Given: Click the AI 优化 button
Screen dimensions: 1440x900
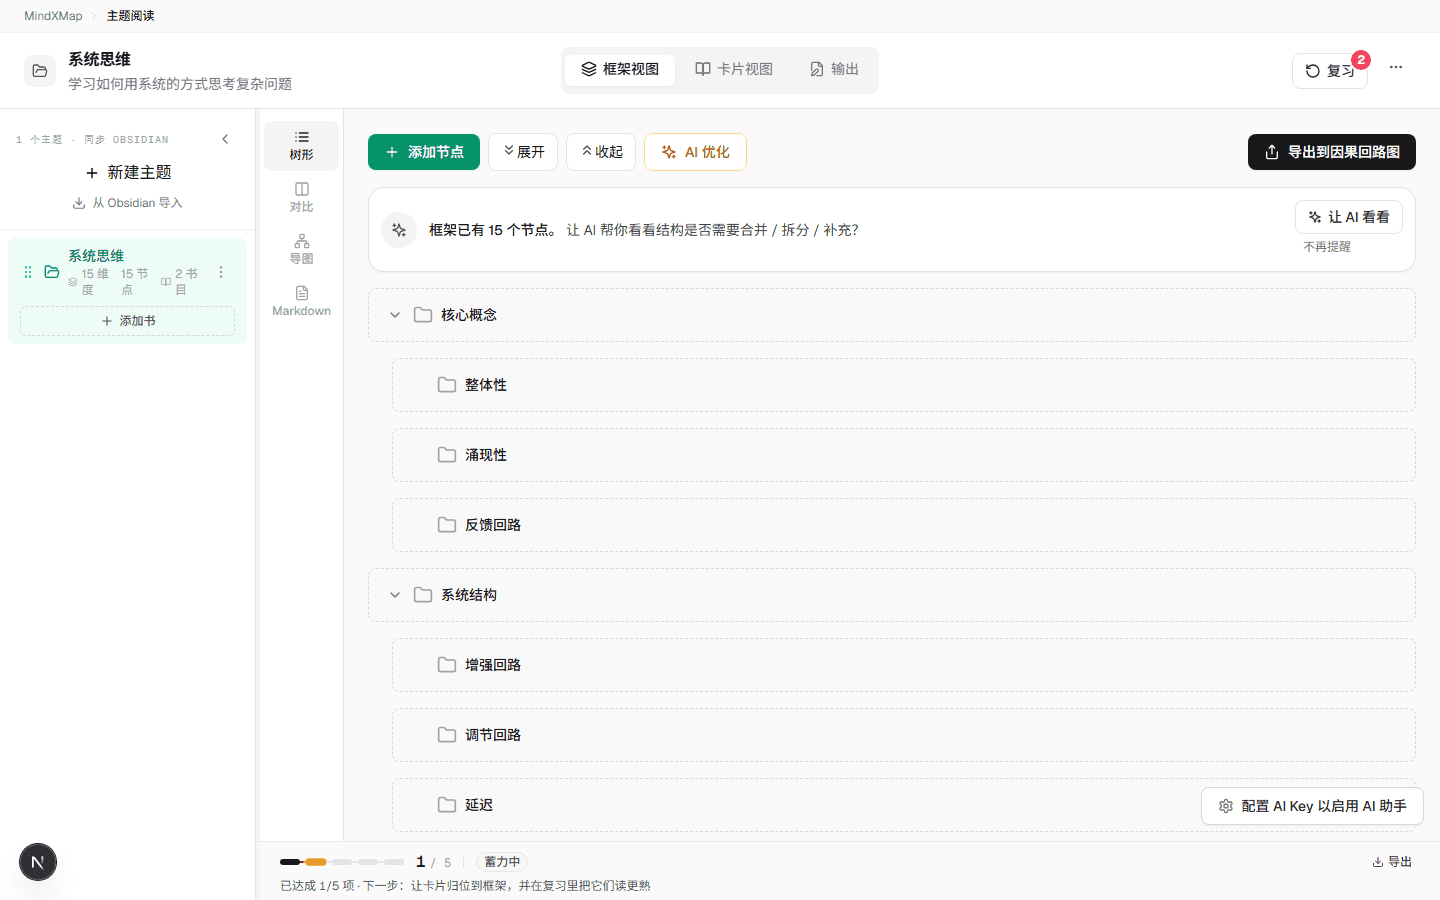Looking at the screenshot, I should point(695,152).
